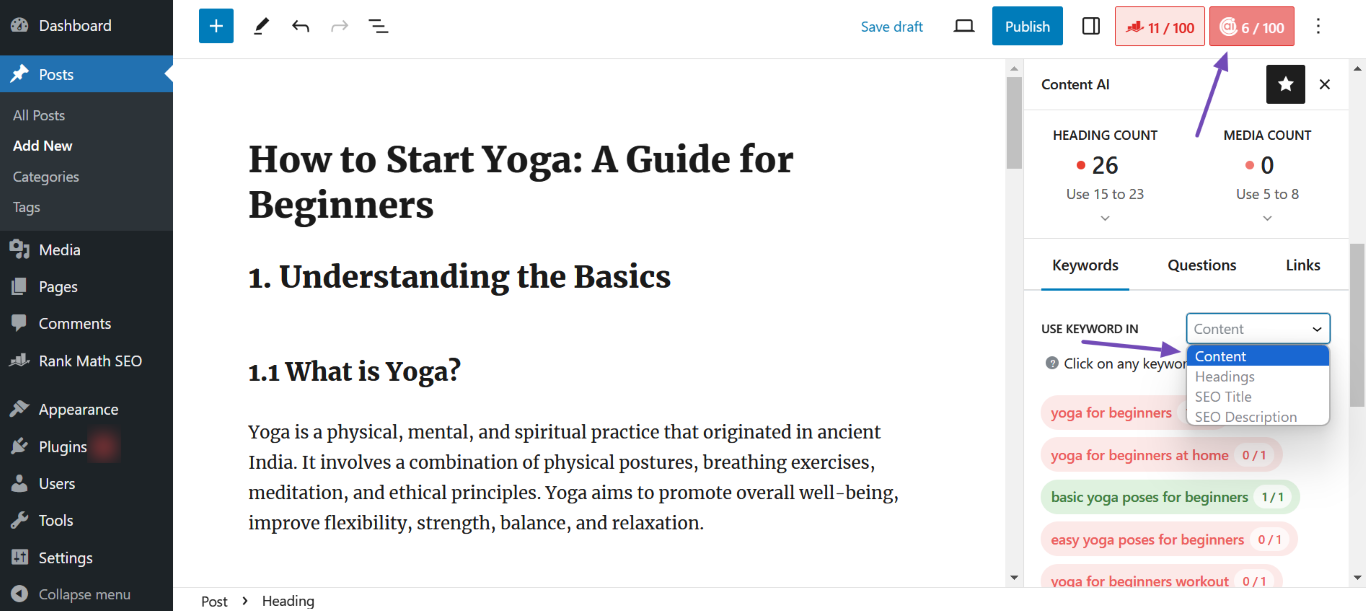Expand the Heading Count chevron
This screenshot has height=611, width=1366.
[x=1105, y=218]
